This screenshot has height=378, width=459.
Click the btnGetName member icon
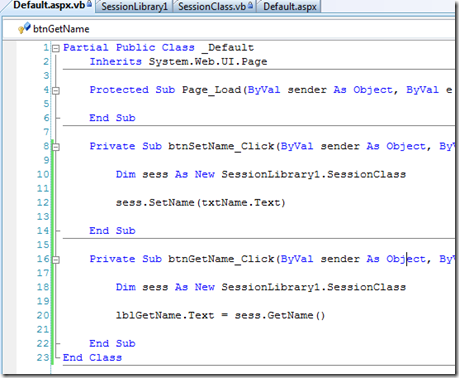(24, 28)
